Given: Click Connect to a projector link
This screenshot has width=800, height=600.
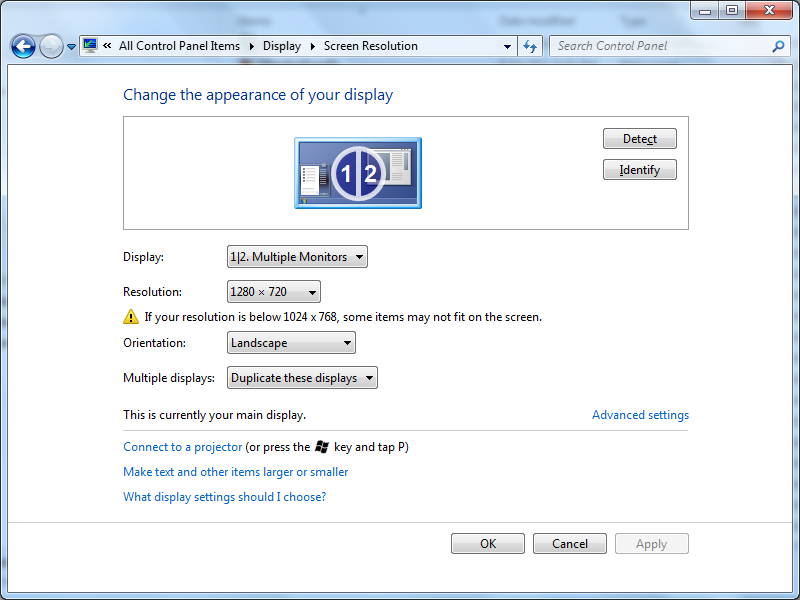Looking at the screenshot, I should (183, 447).
